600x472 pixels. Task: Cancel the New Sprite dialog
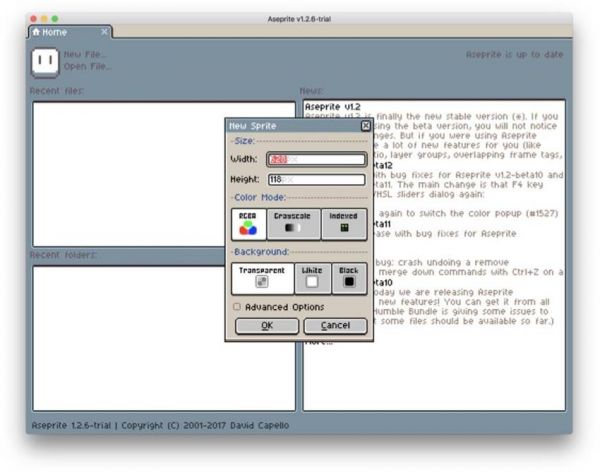point(334,326)
